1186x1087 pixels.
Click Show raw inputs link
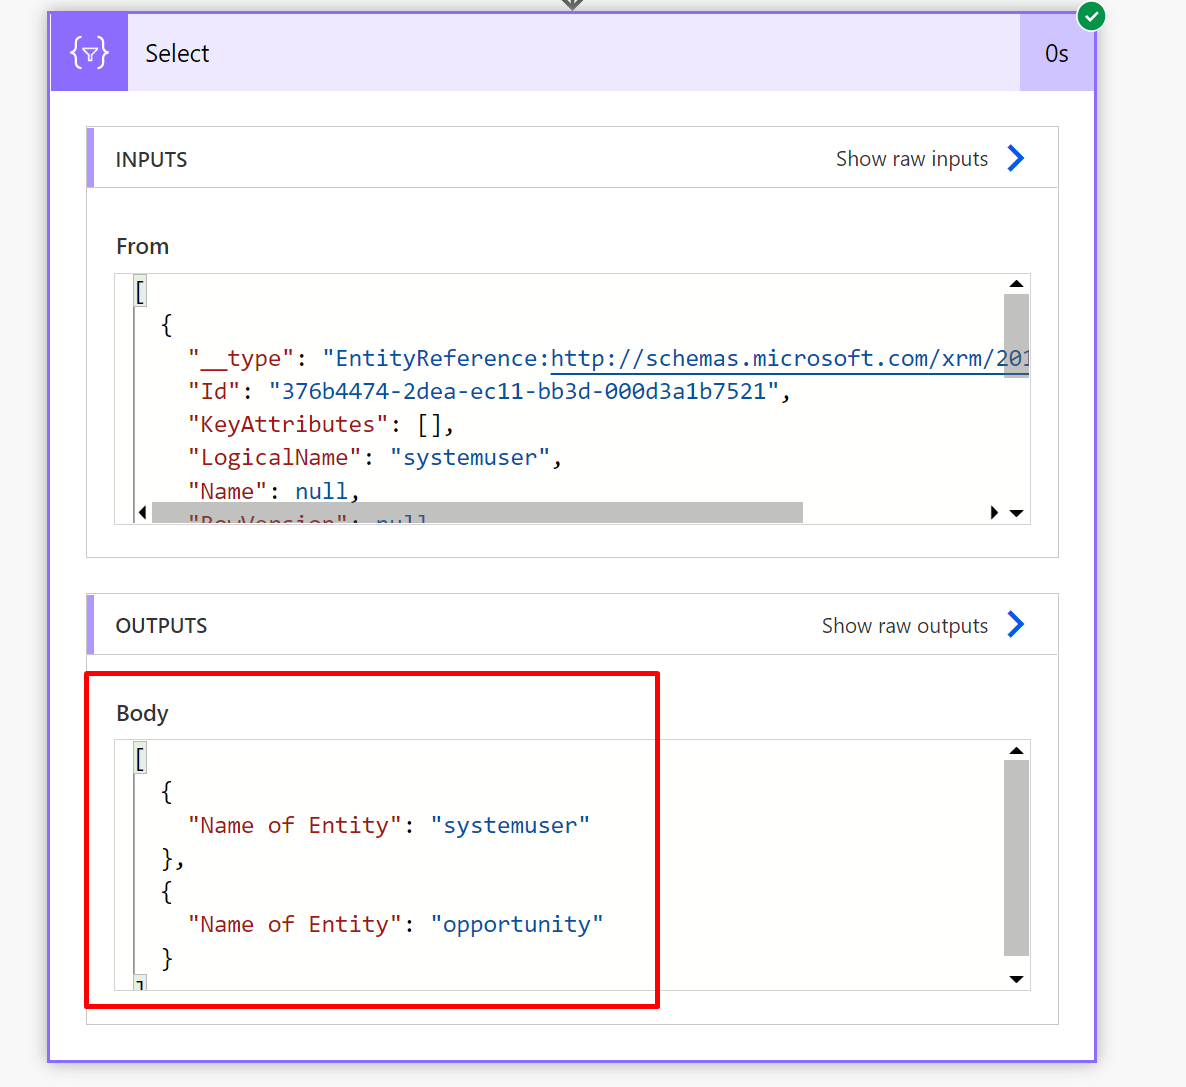[x=911, y=159]
